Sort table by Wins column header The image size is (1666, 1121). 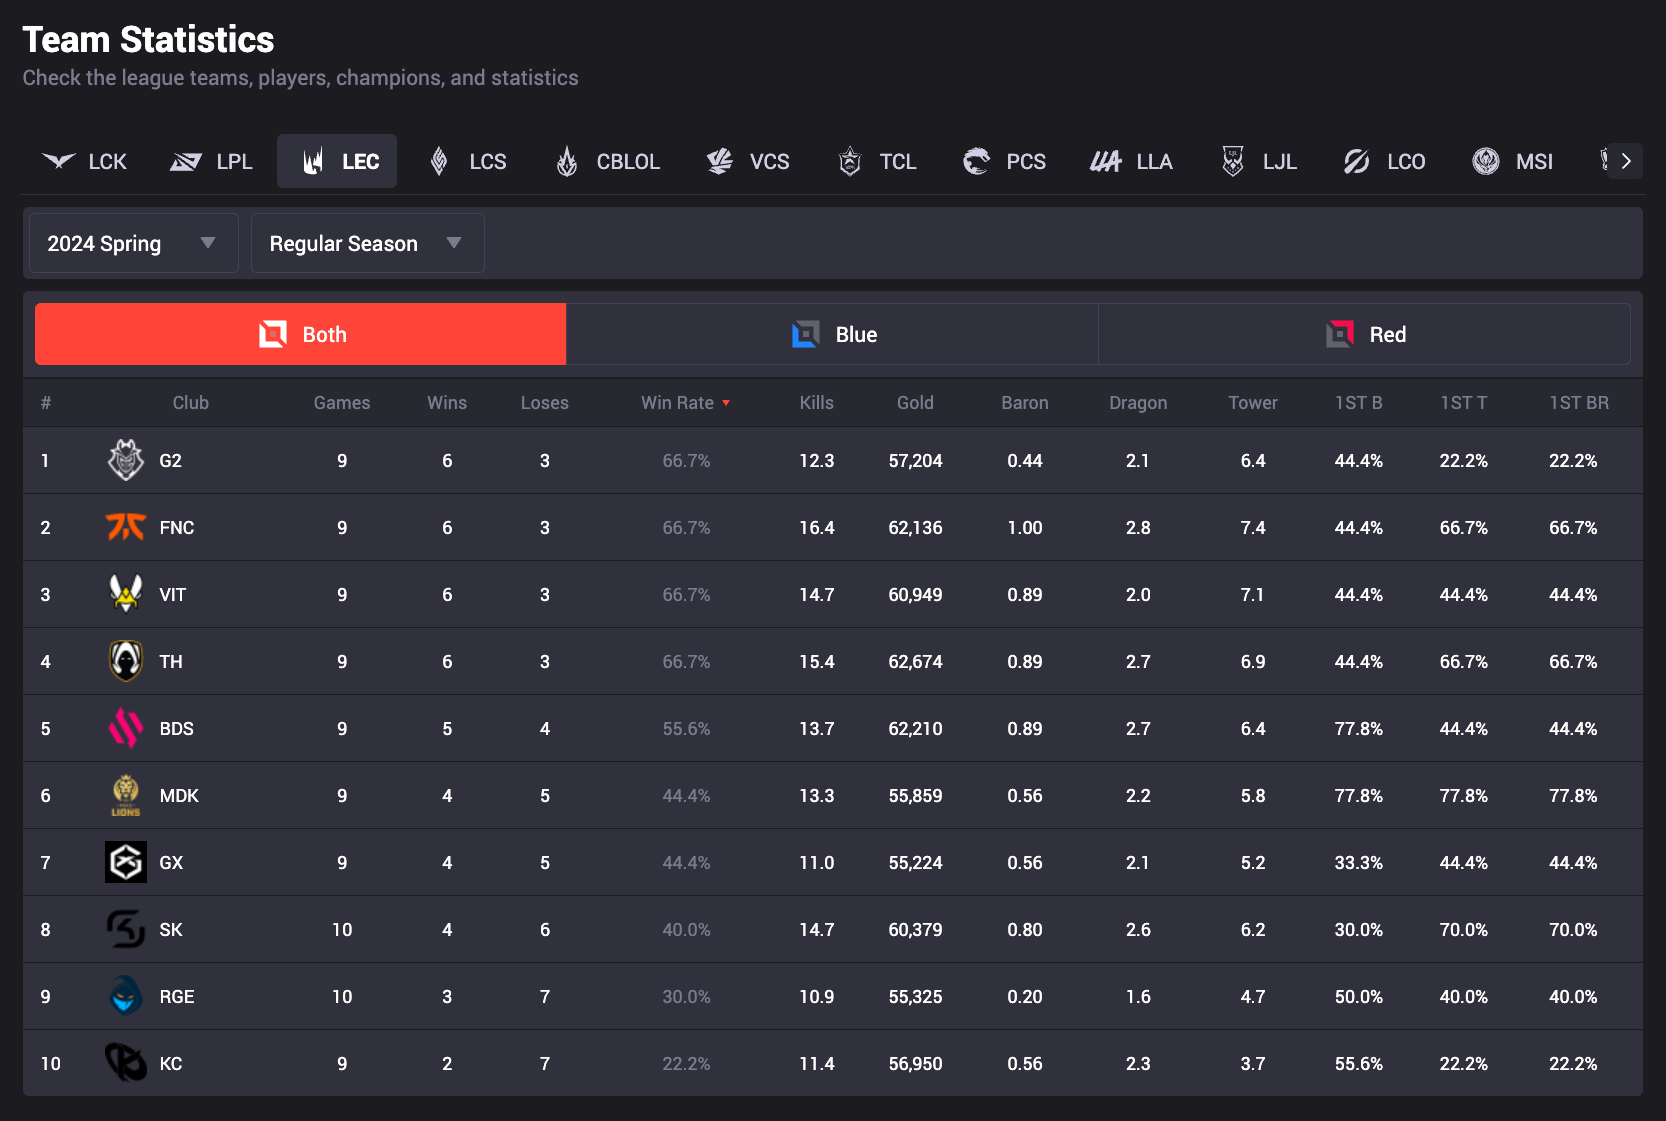point(447,402)
